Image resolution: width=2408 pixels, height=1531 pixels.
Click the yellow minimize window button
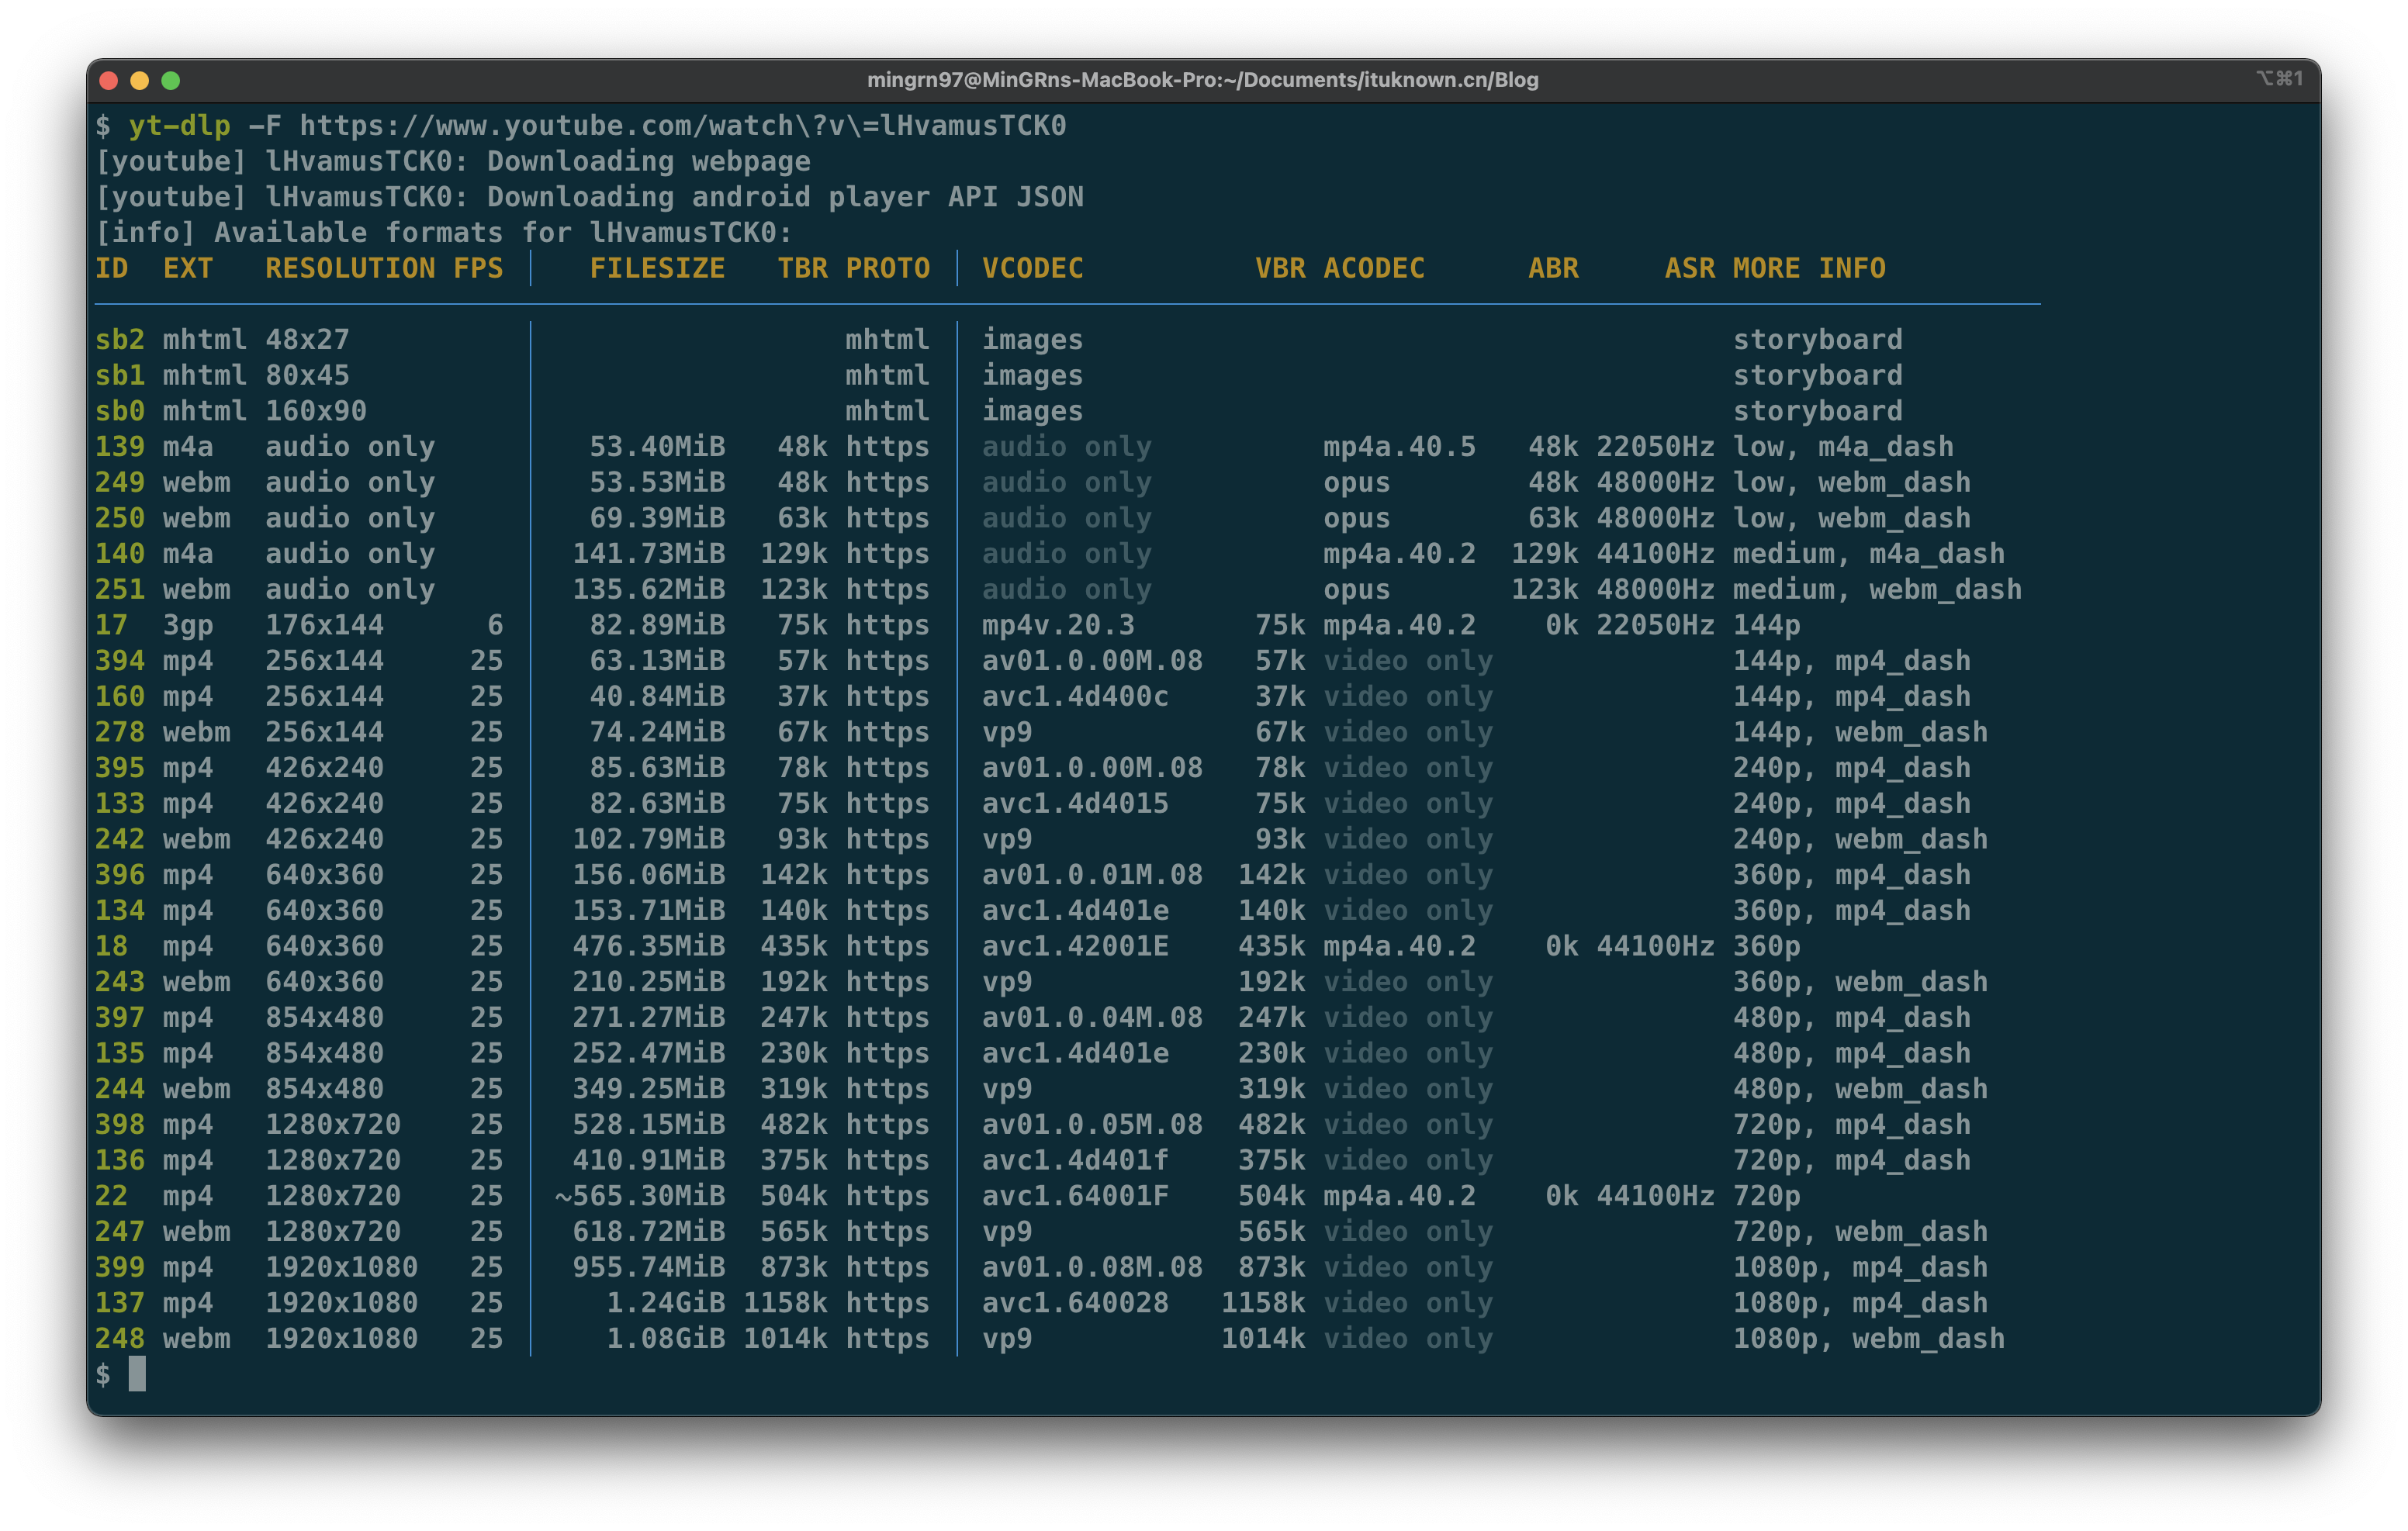[140, 80]
